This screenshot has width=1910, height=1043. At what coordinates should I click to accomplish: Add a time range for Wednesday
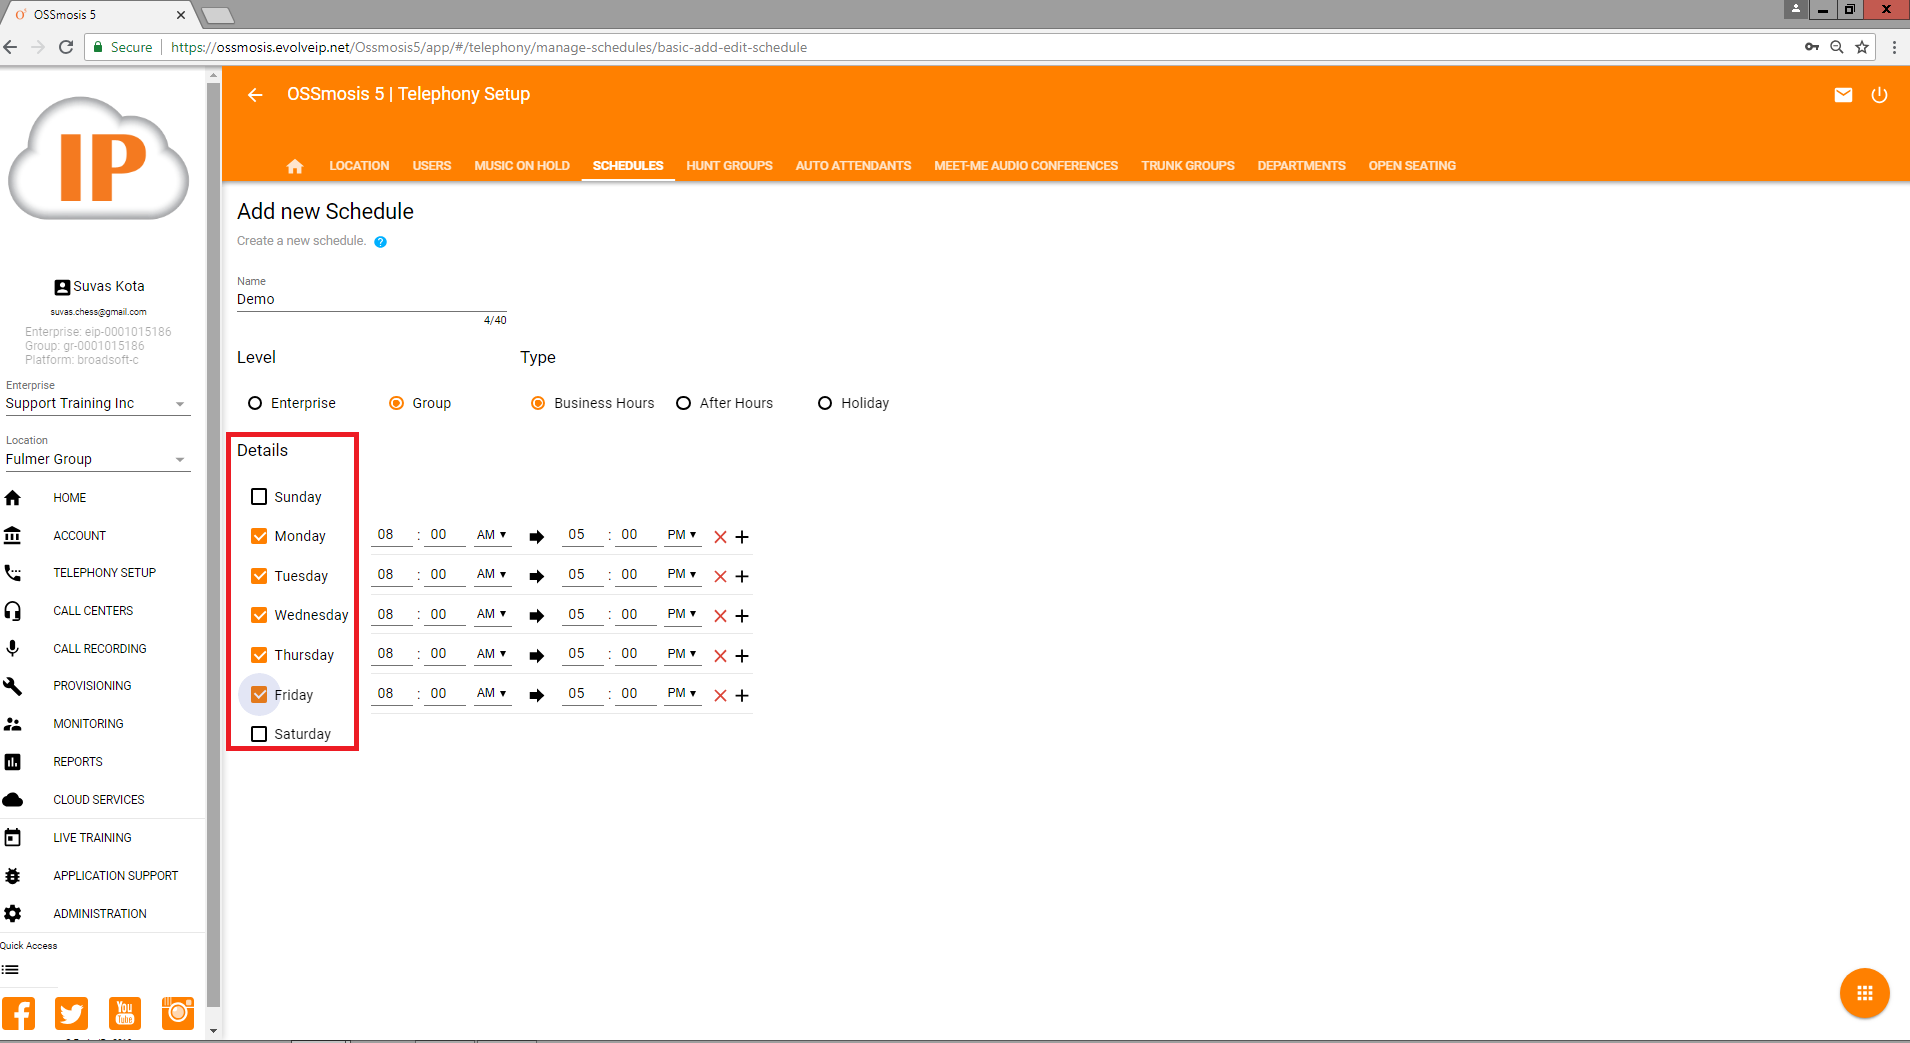(742, 616)
